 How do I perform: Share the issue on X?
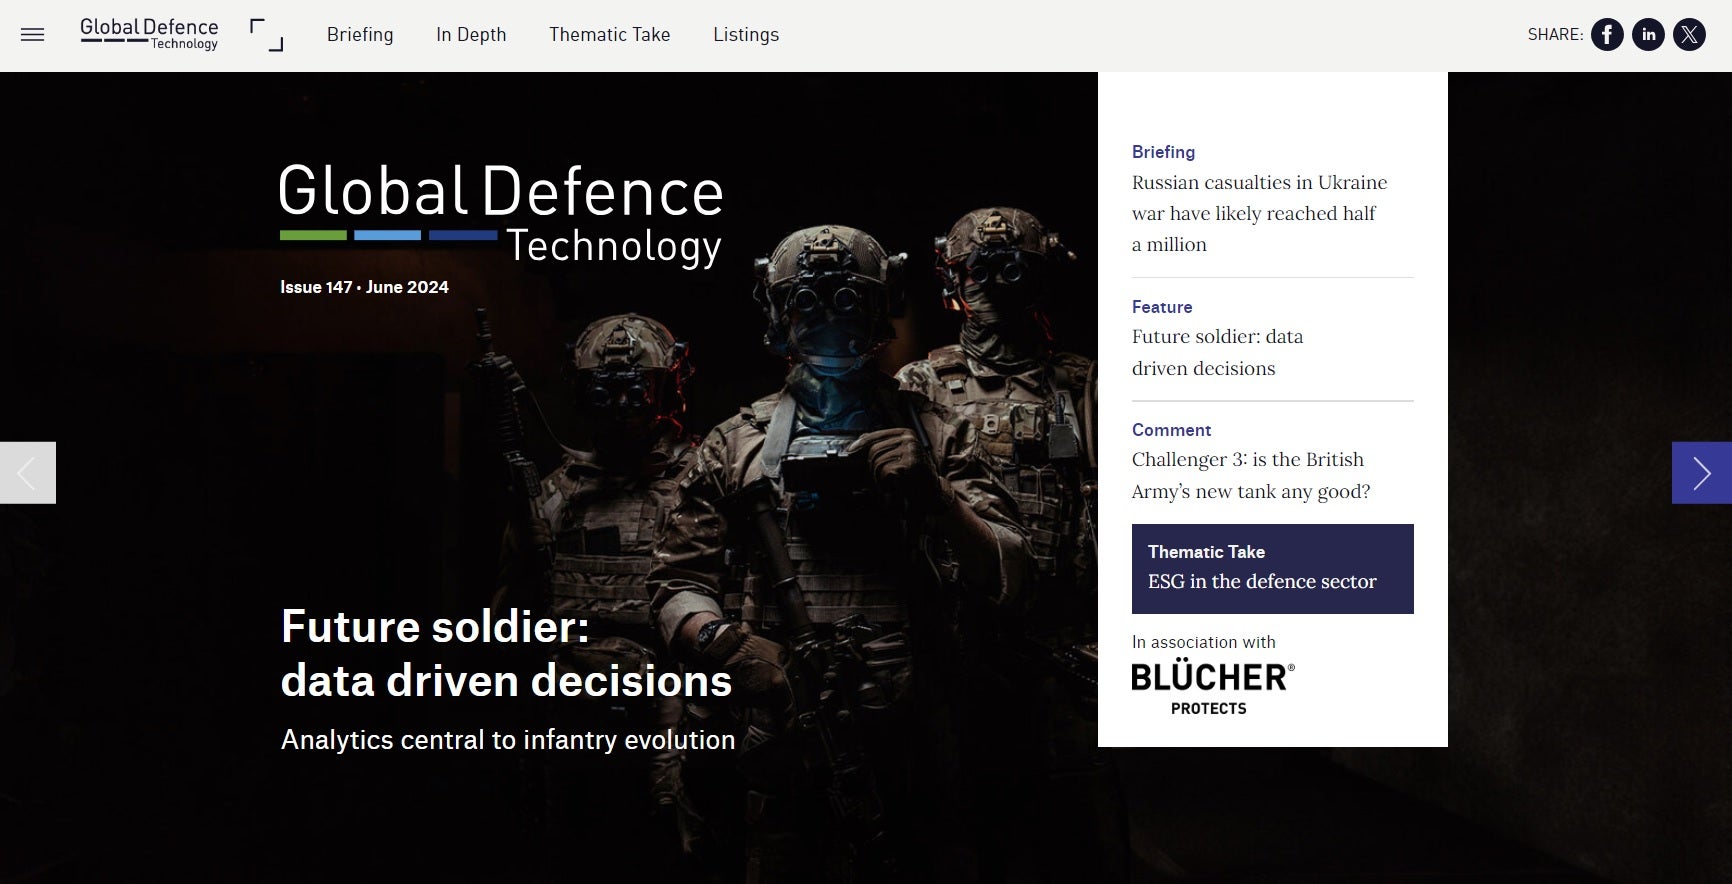(1689, 35)
